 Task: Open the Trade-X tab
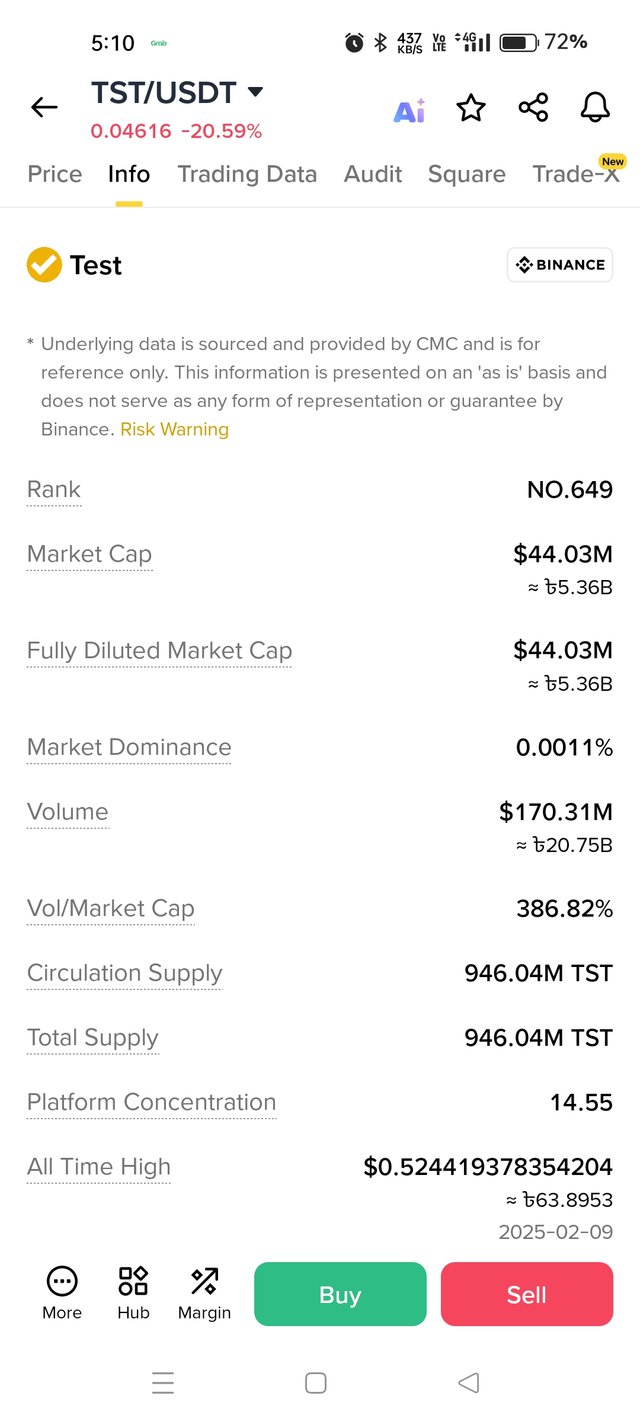[576, 174]
